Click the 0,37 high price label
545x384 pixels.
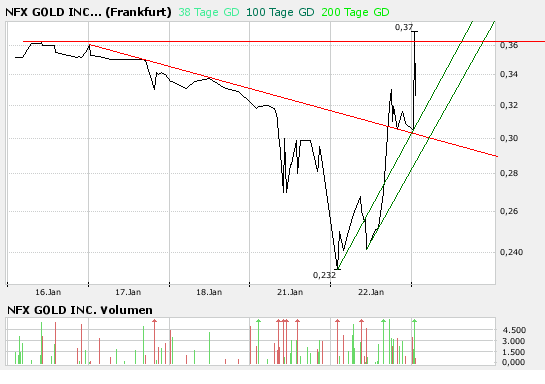(404, 27)
